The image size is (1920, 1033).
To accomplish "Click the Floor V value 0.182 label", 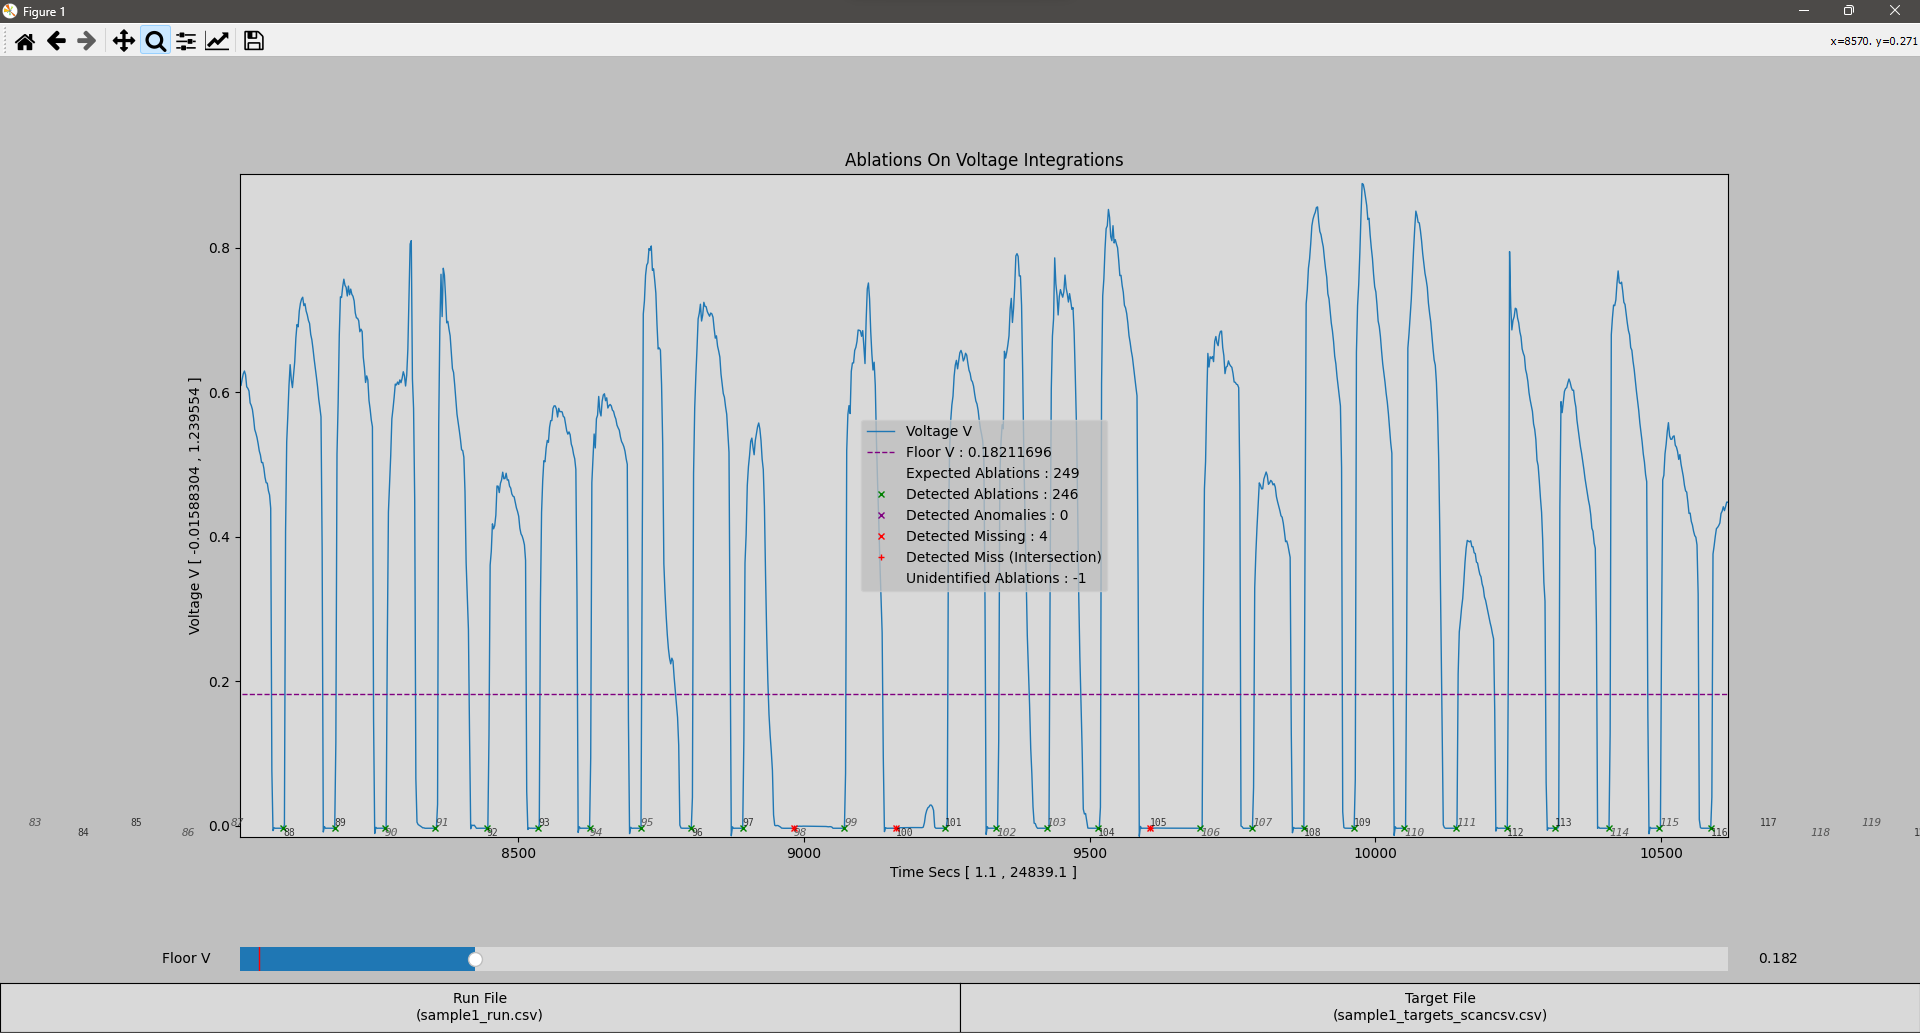I will click(x=1778, y=958).
